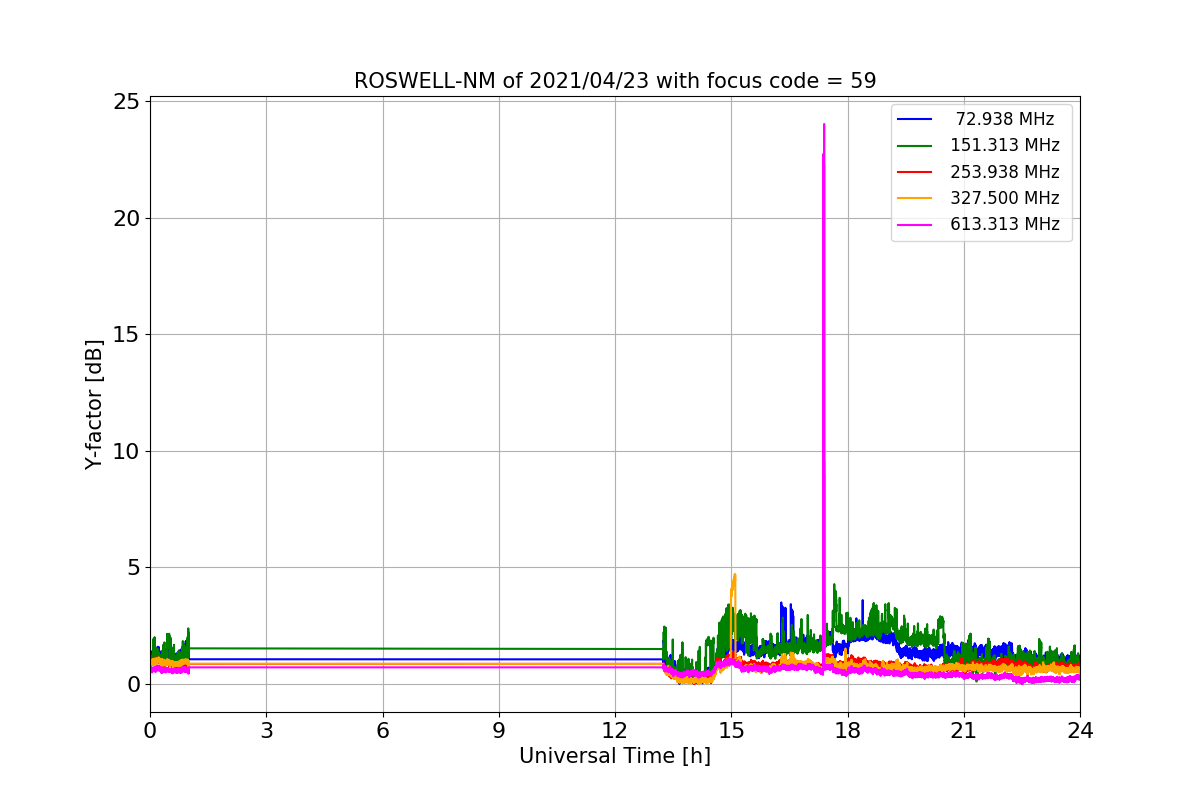
Task: Select the 327.500 MHz legend label
Action: pyautogui.click(x=1005, y=198)
